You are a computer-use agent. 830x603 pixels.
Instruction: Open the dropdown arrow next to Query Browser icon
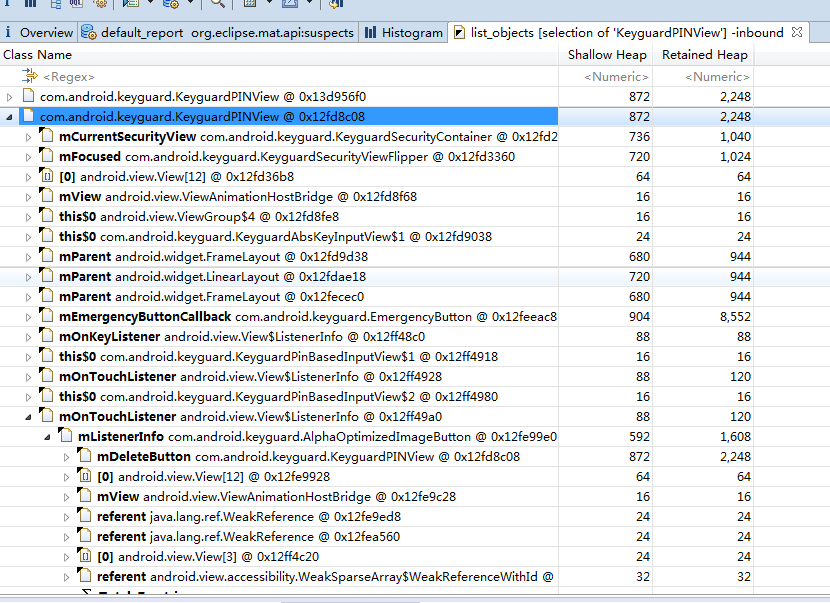[x=191, y=3]
